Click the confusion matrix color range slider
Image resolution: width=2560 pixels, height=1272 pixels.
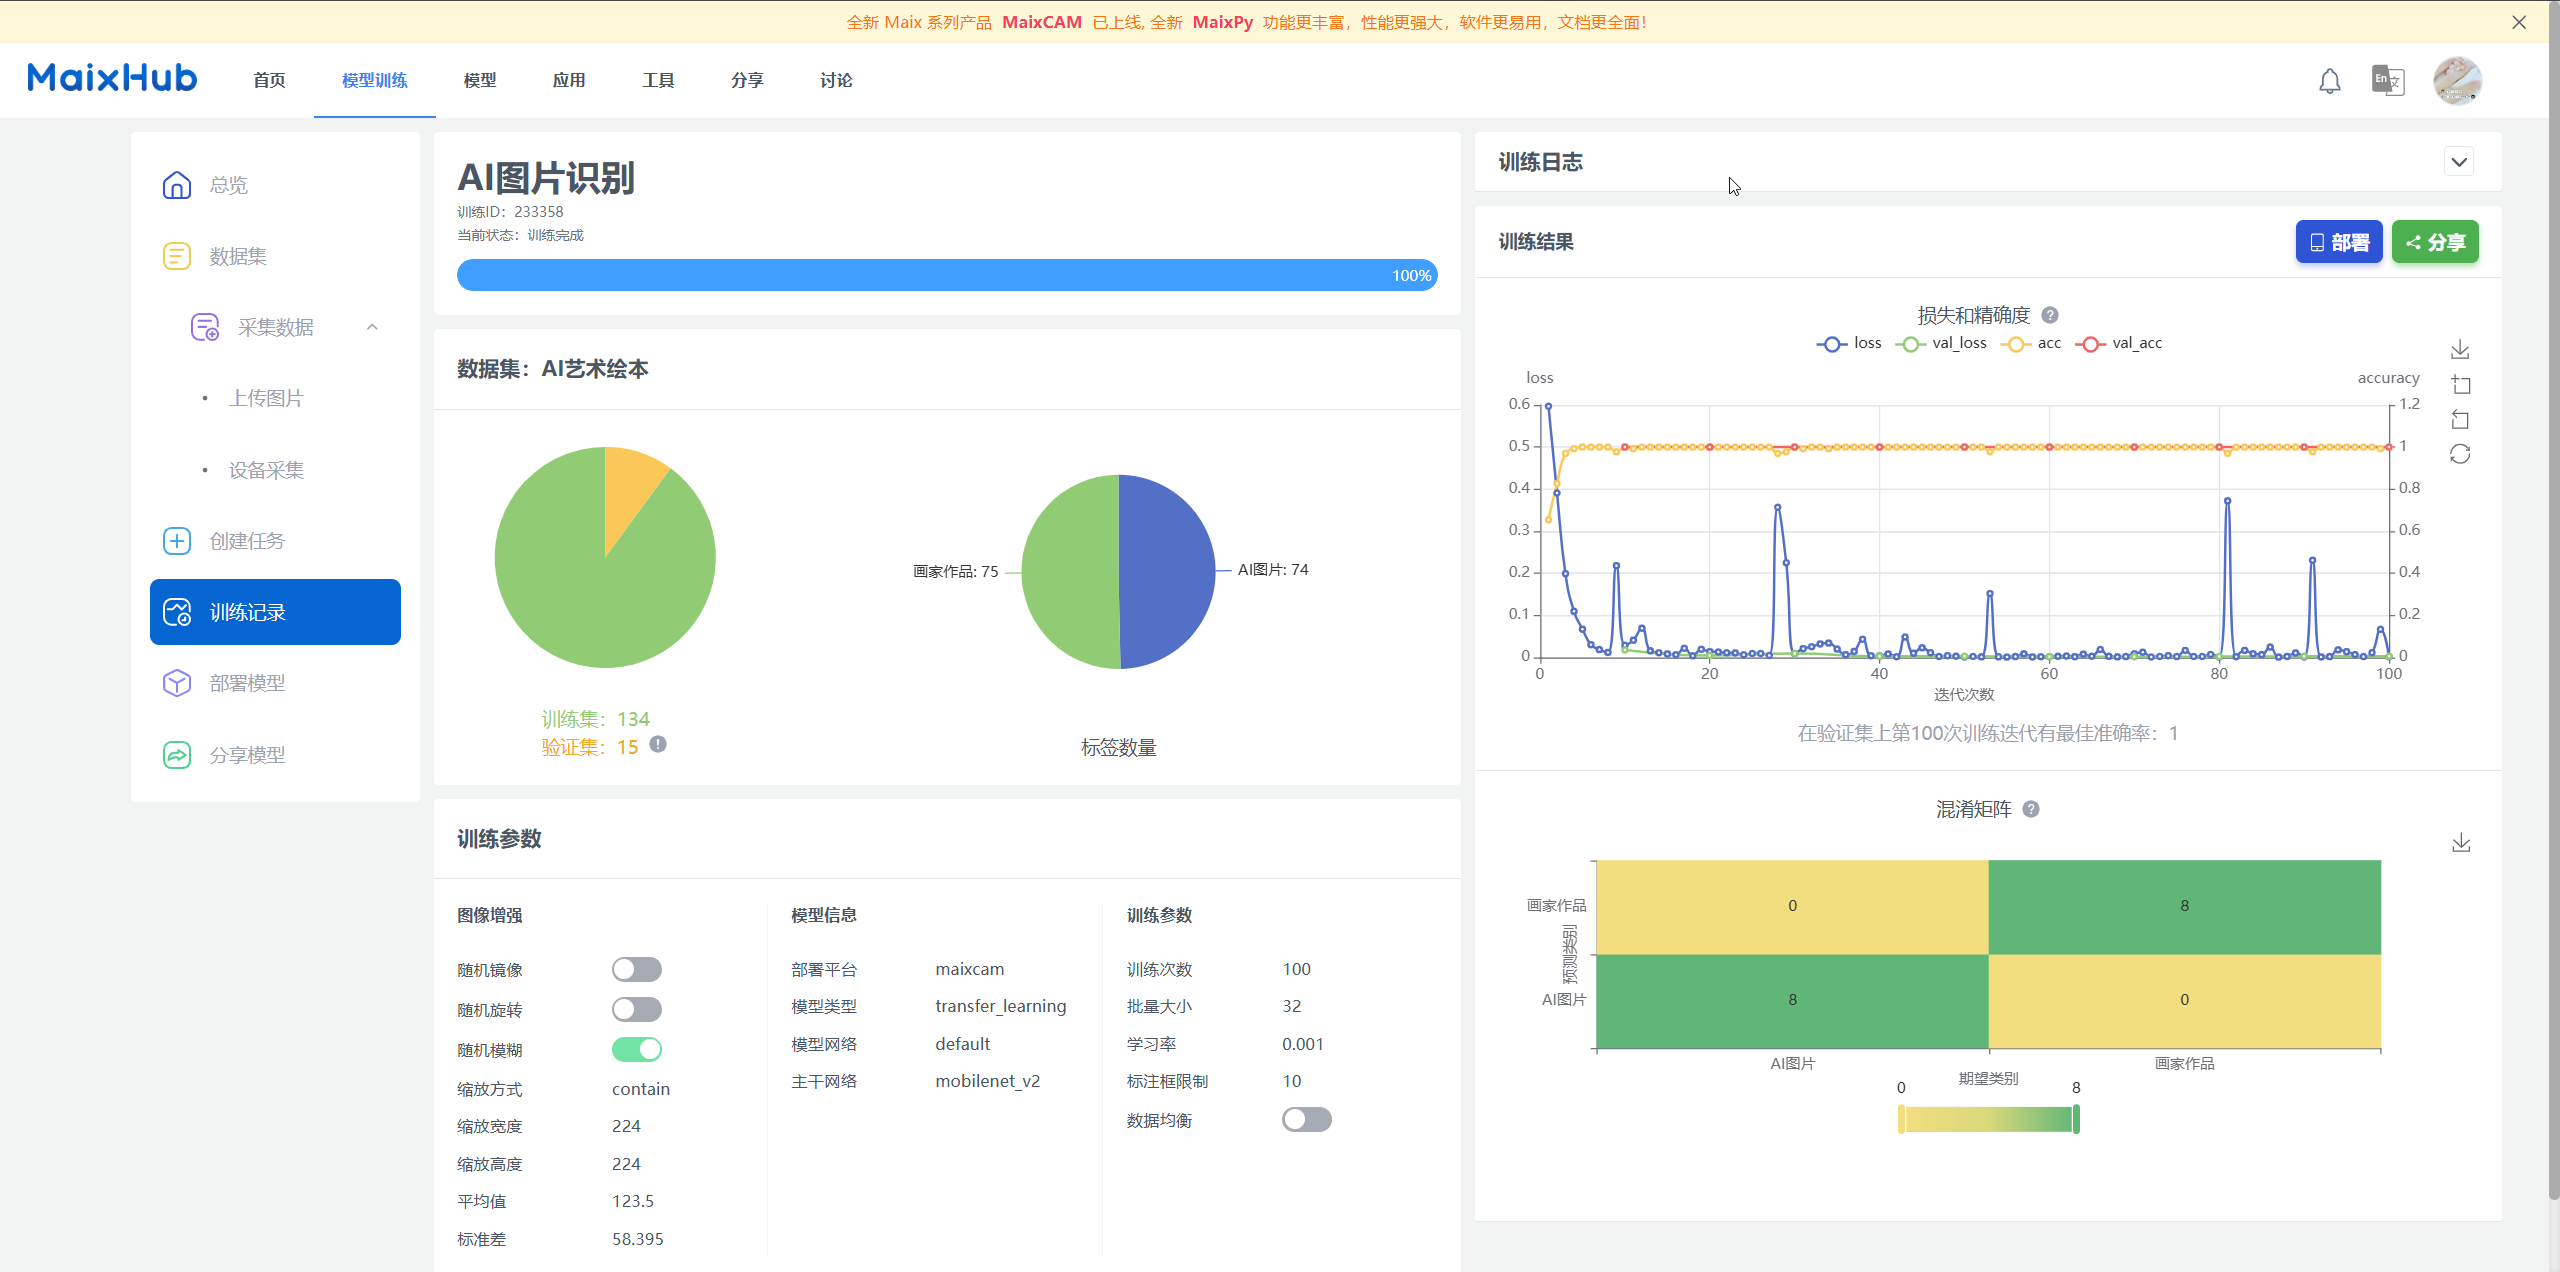(x=1989, y=1119)
